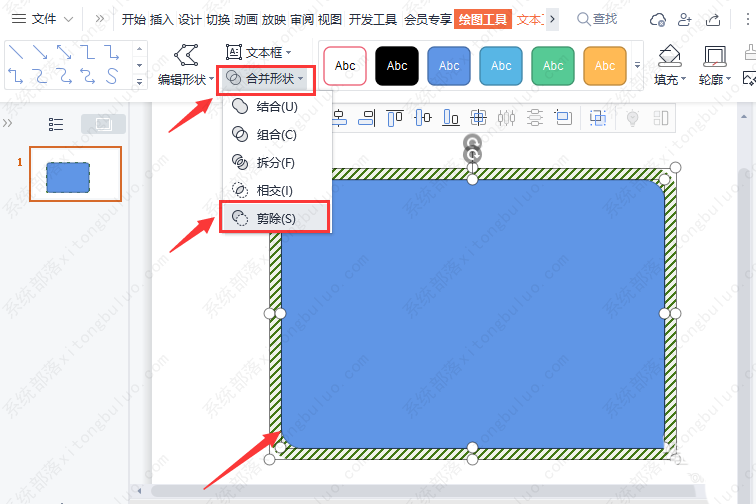The height and width of the screenshot is (504, 756).
Task: Click the Text Box (文本框) icon
Action: 234,51
